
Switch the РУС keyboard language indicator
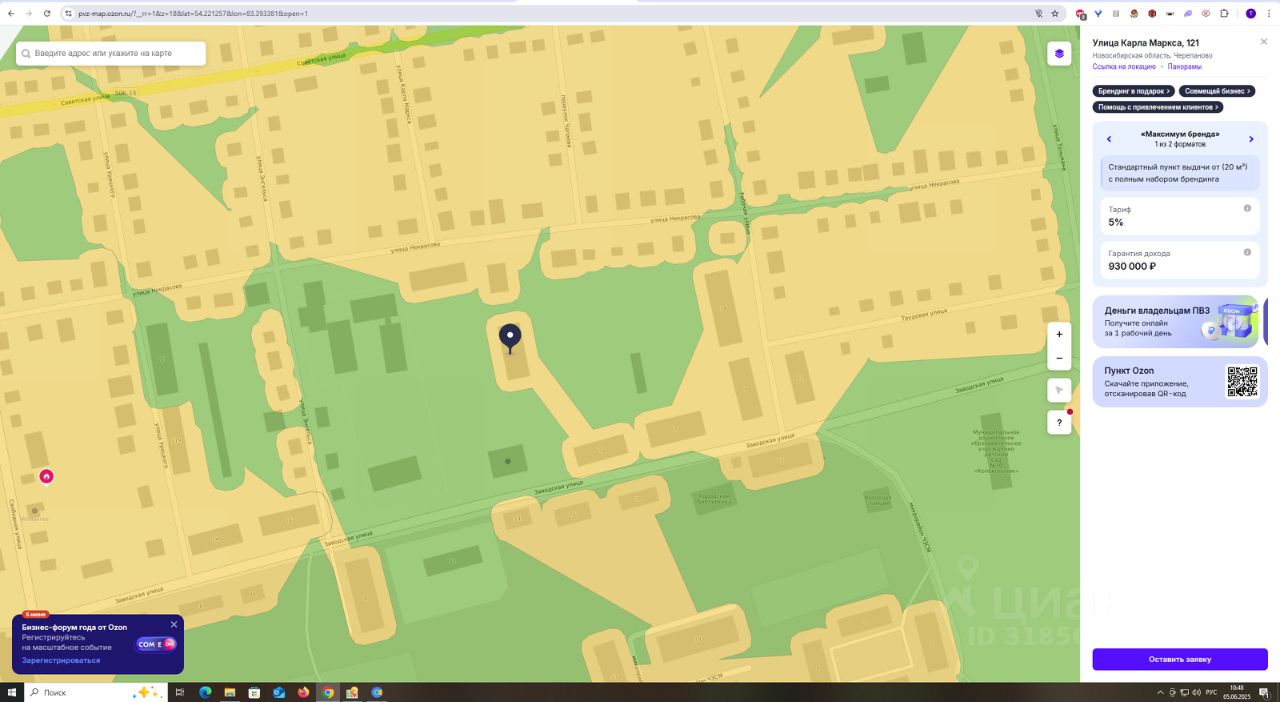1211,692
